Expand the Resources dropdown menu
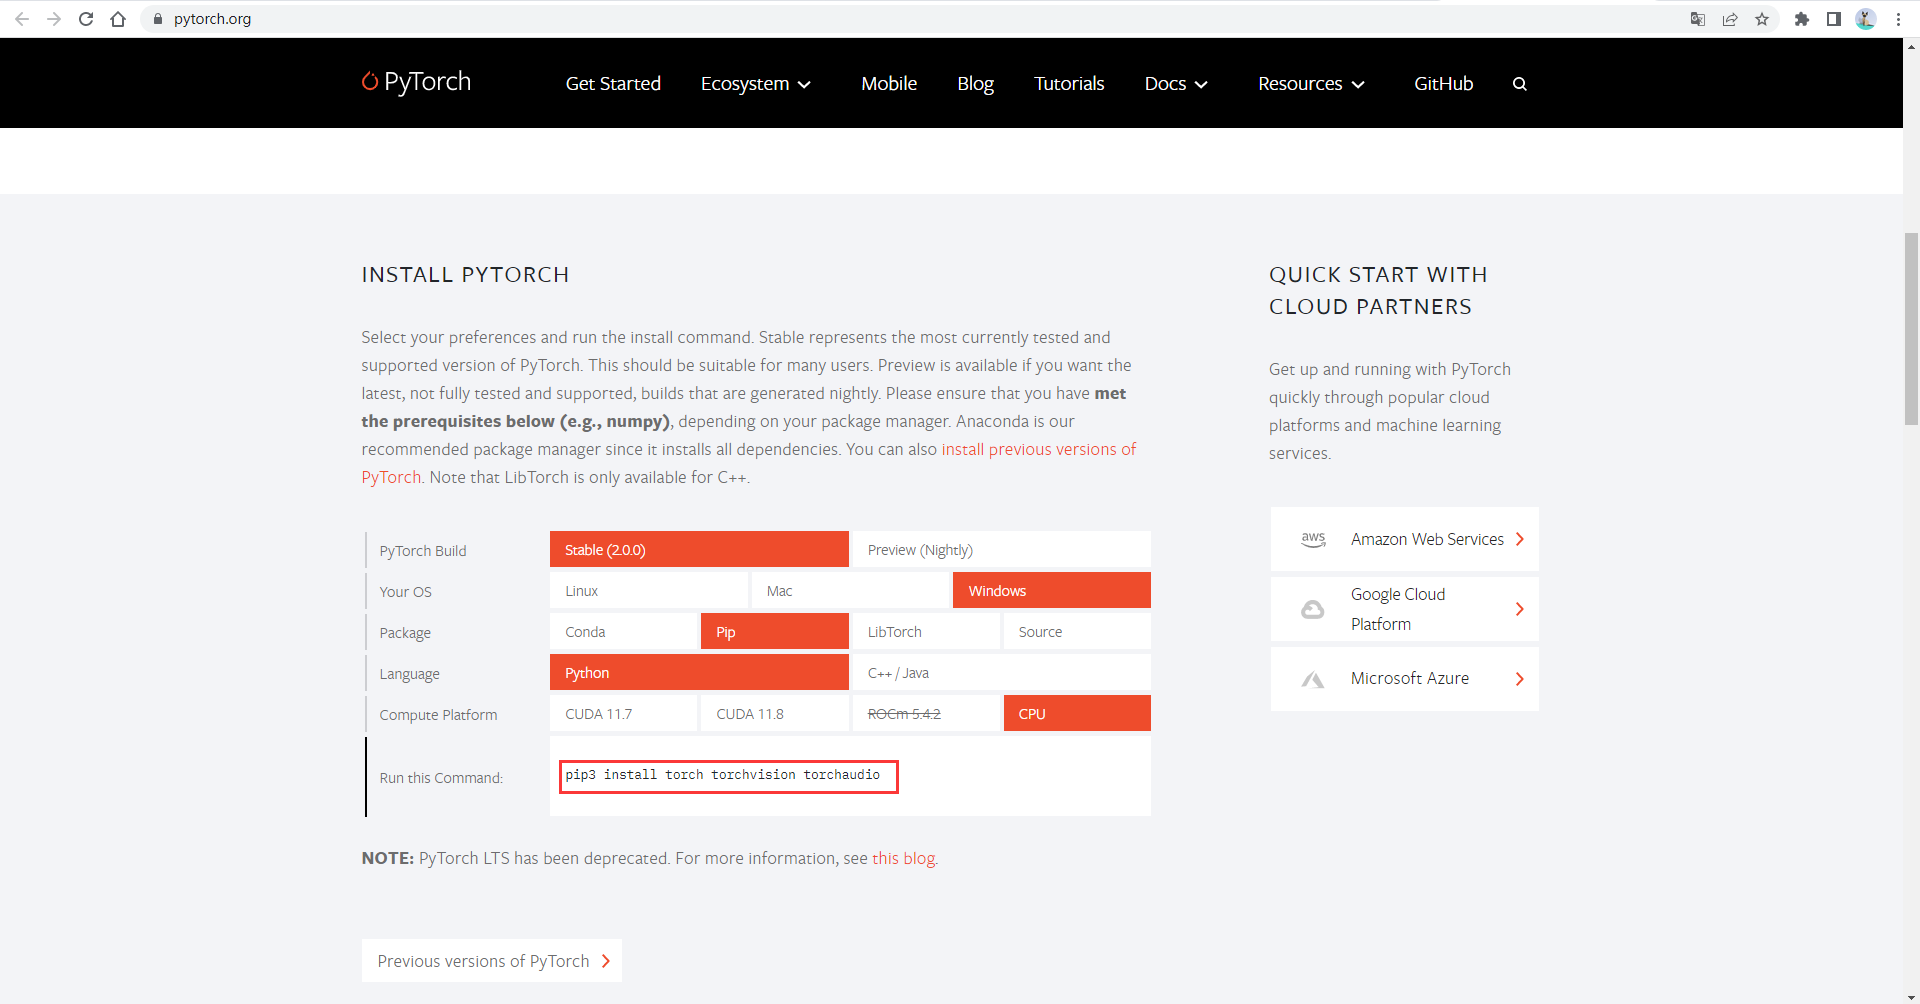The height and width of the screenshot is (1004, 1920). 1311,84
